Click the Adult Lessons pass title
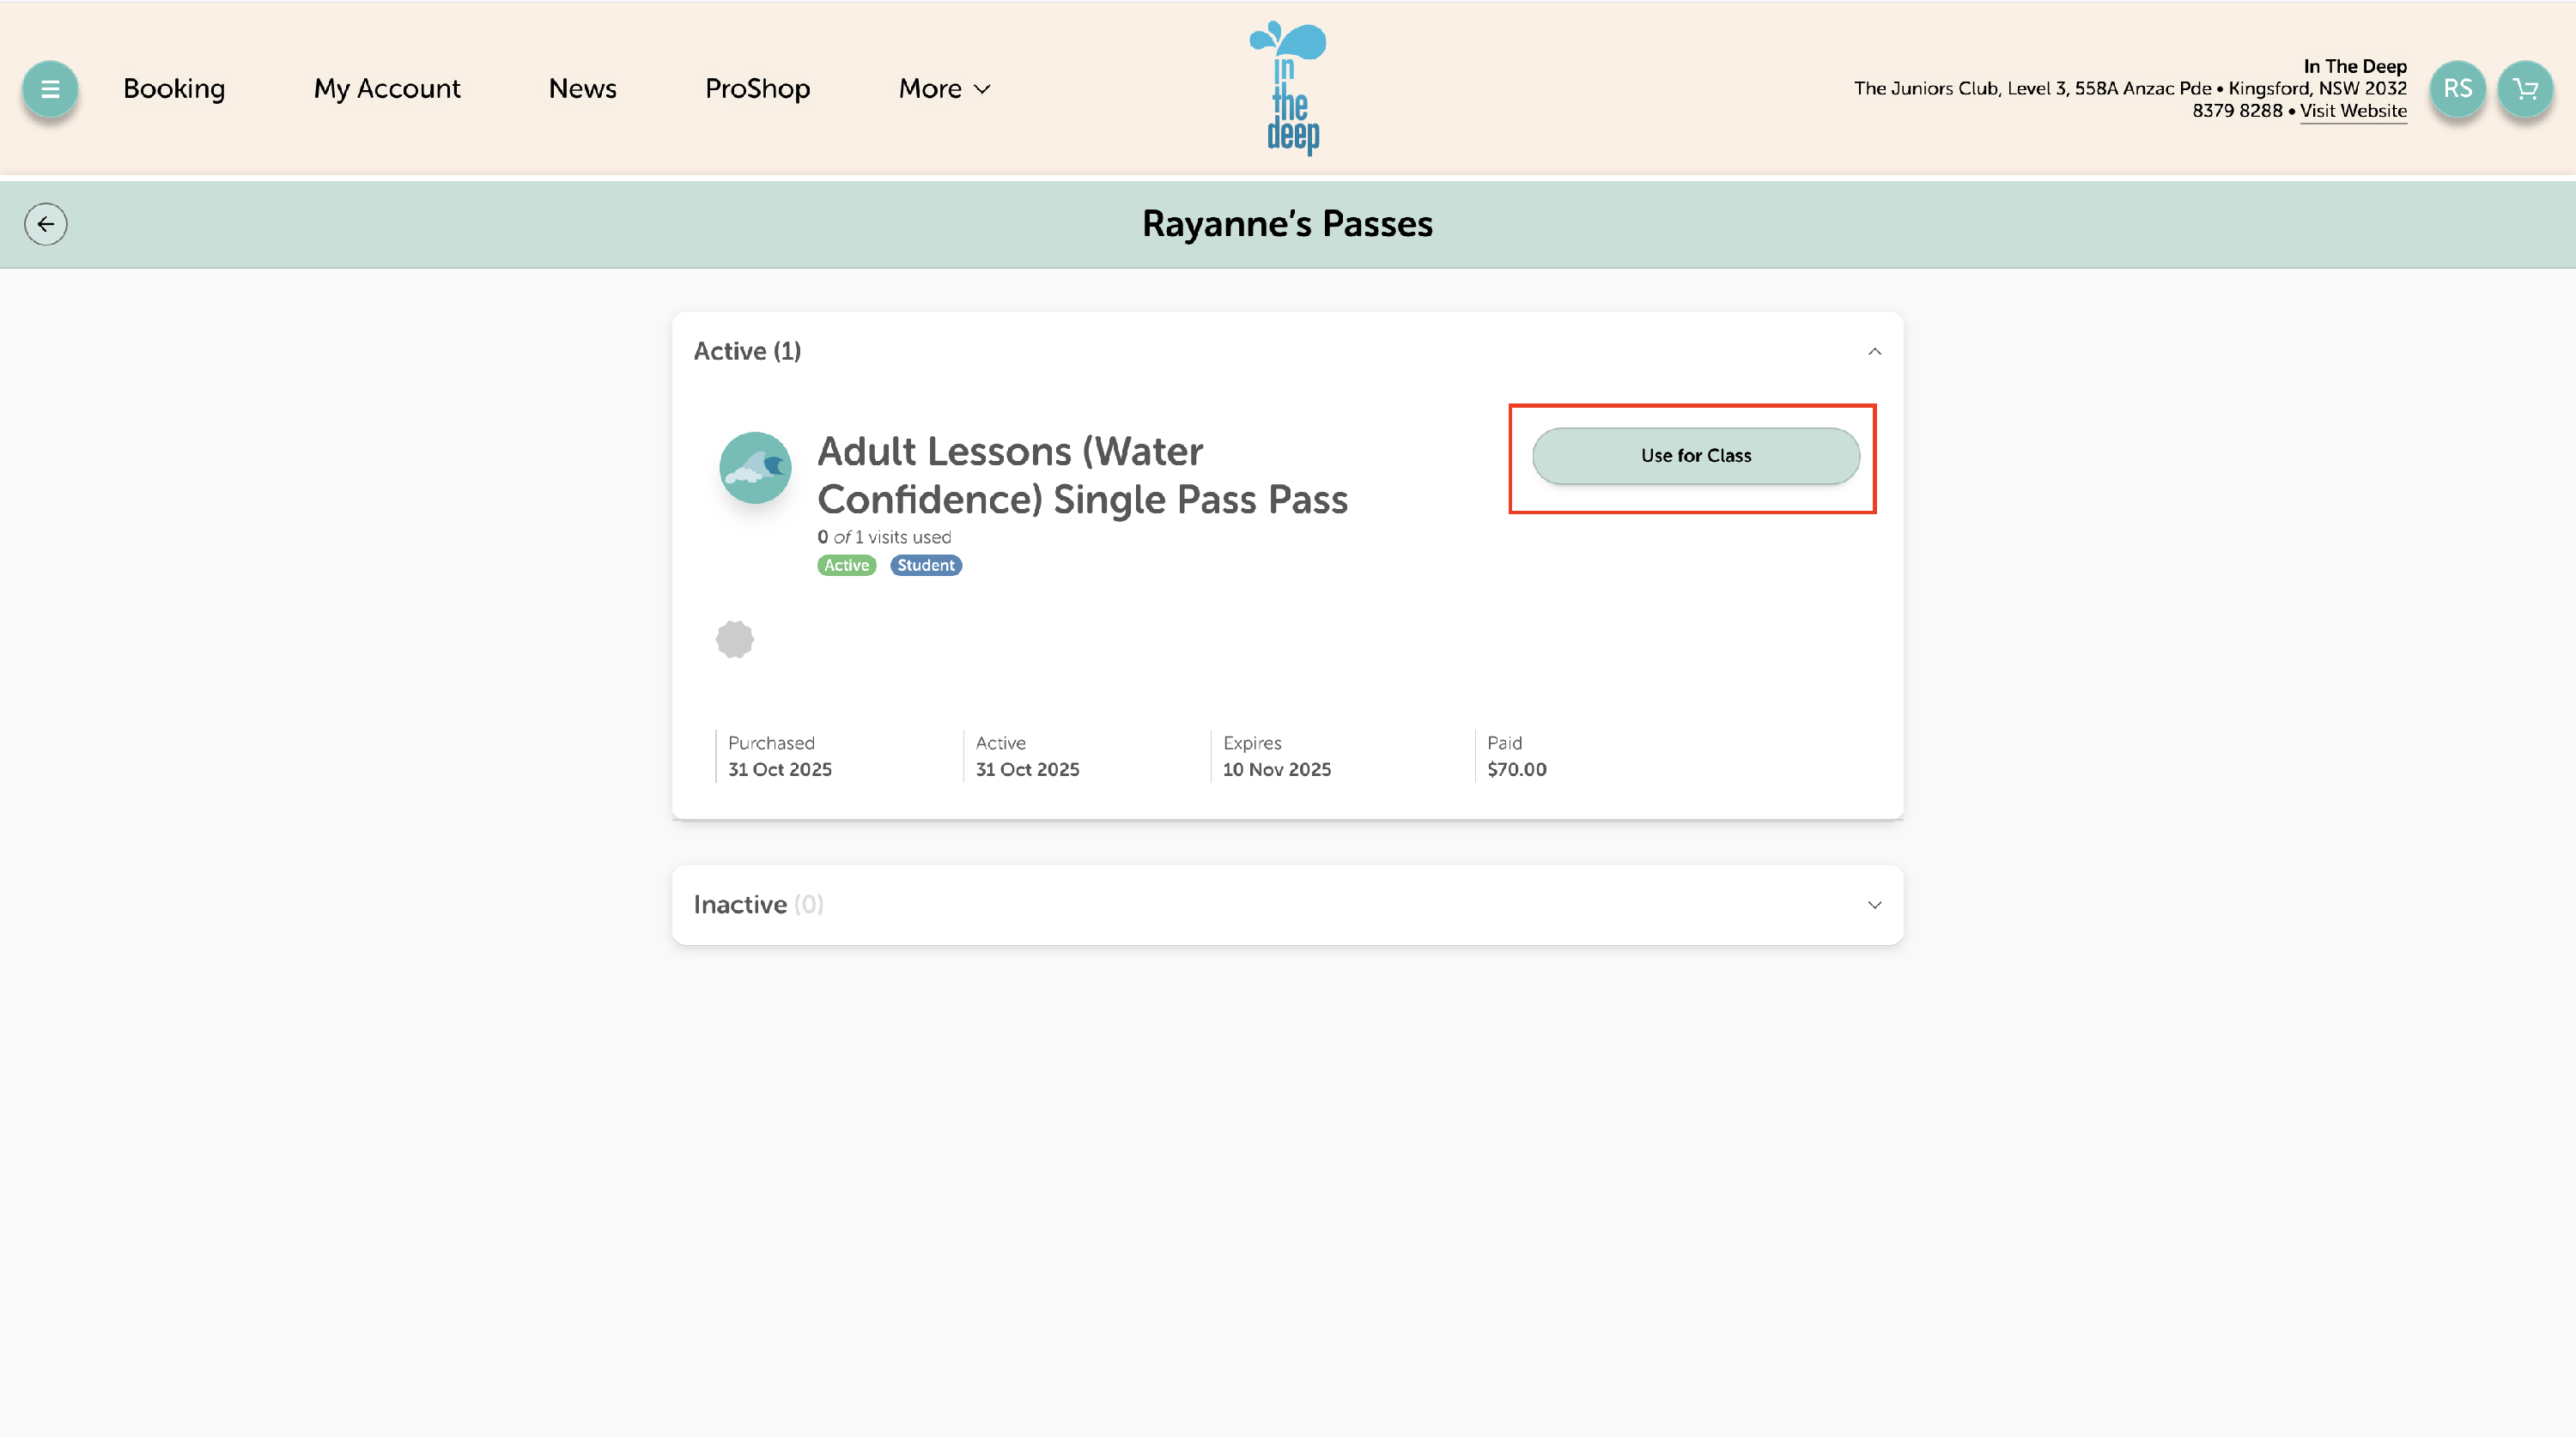This screenshot has height=1437, width=2576. pos(1082,475)
